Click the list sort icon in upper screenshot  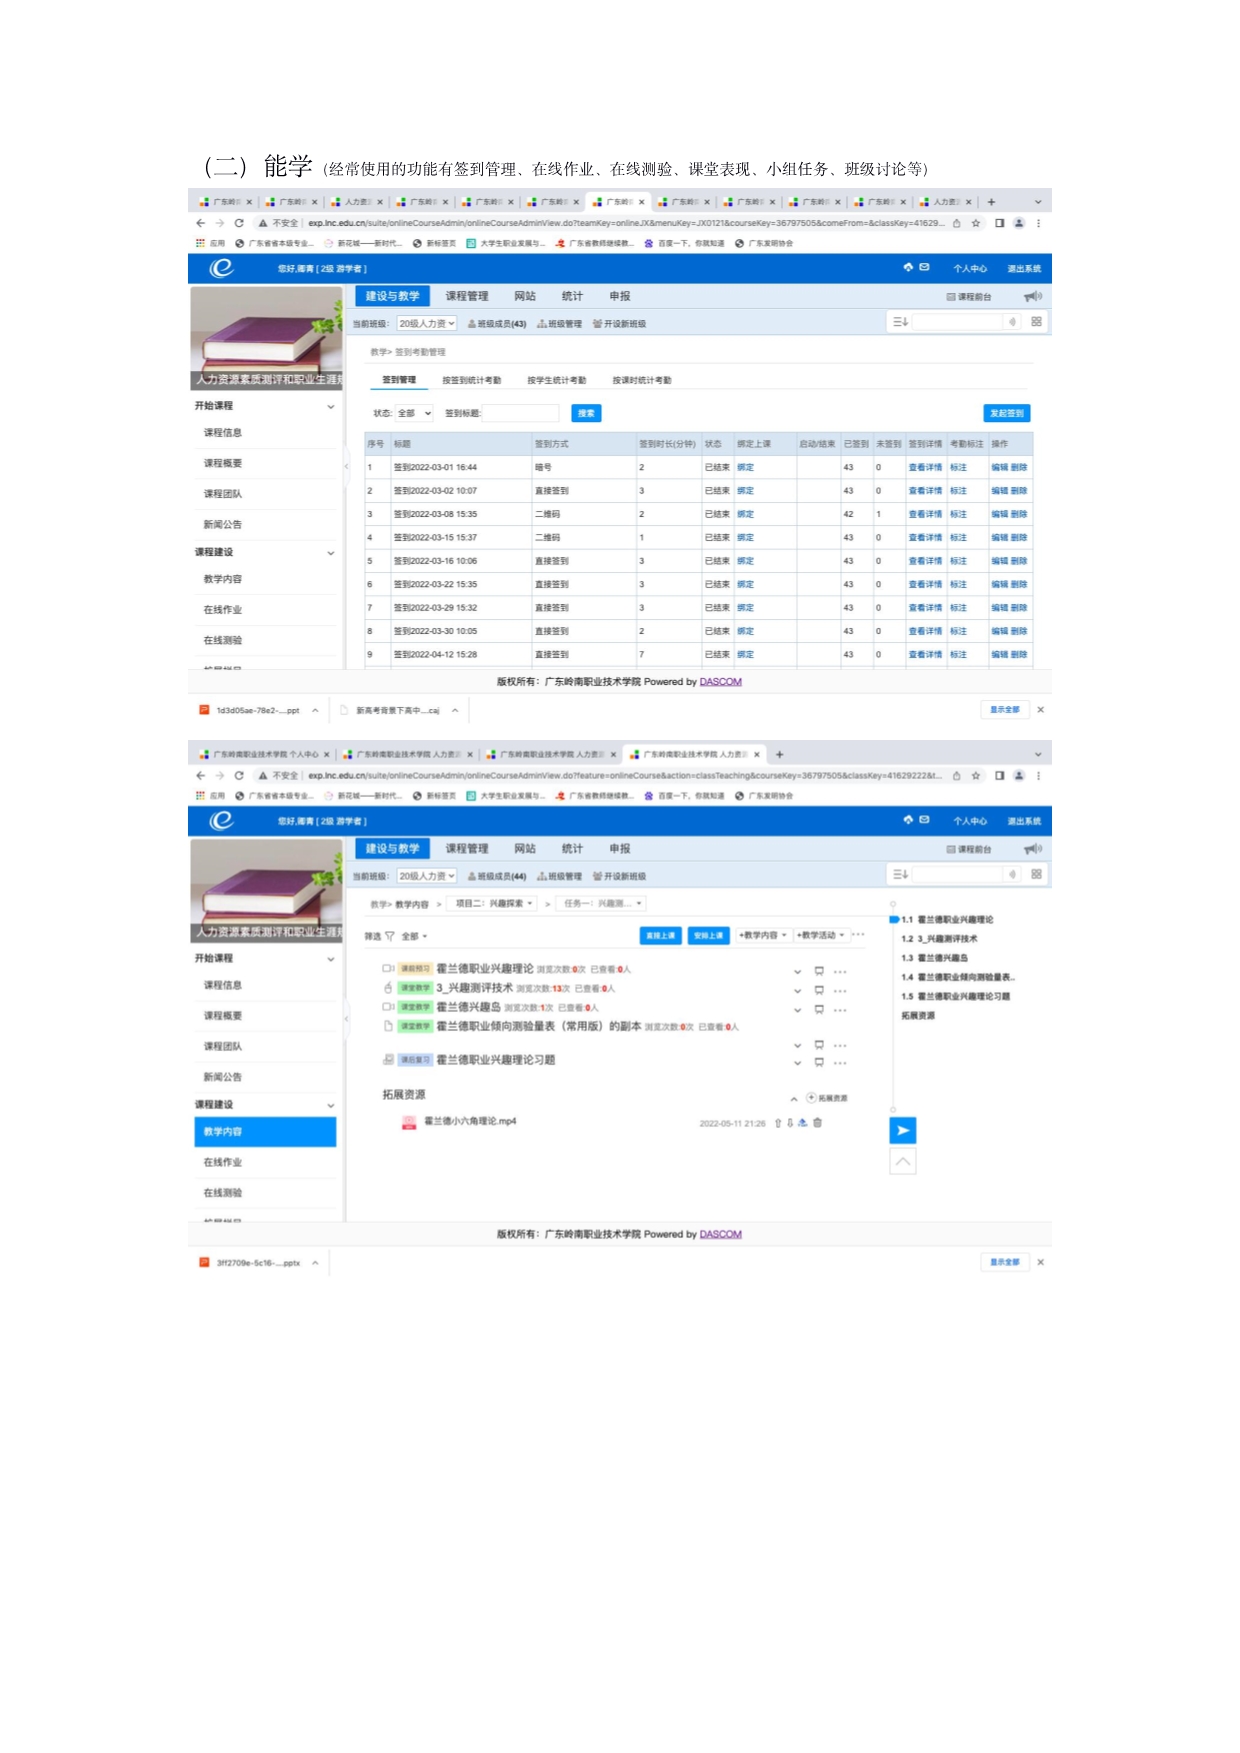tap(900, 321)
